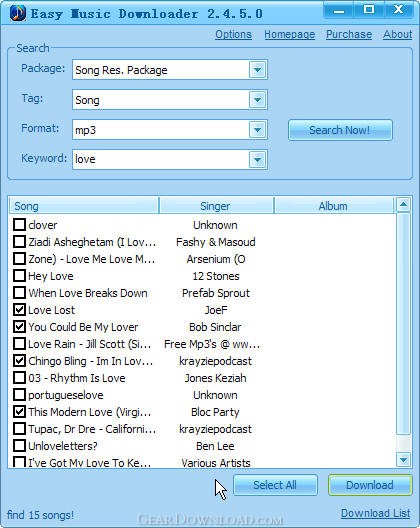Image resolution: width=420 pixels, height=528 pixels.
Task: Tick the When Love Breaks Down checkbox
Action: coord(19,293)
